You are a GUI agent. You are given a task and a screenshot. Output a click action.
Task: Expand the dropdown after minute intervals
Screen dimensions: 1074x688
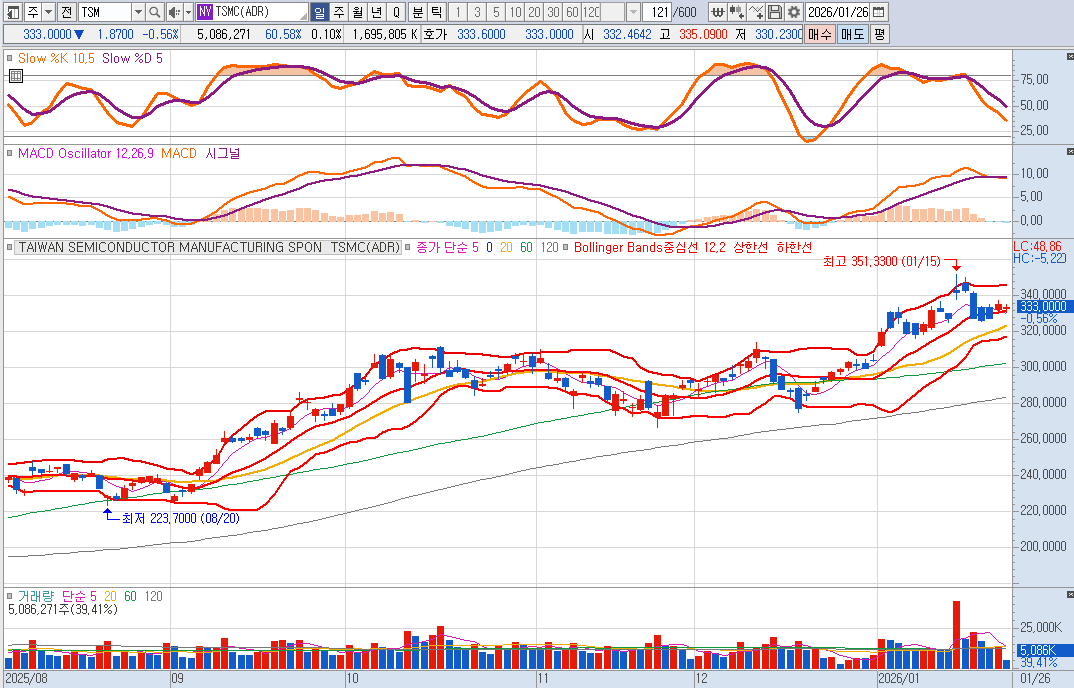tap(633, 12)
